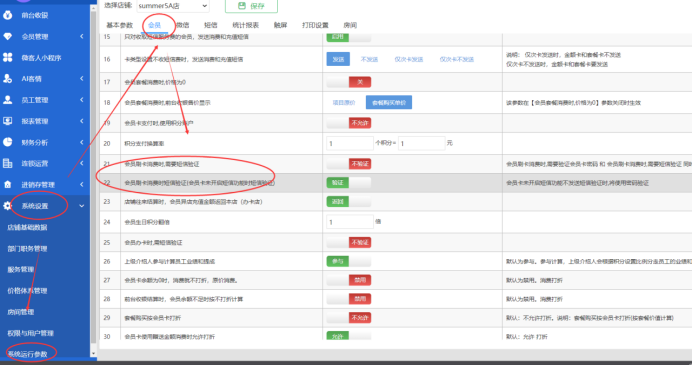Toggle row 17 red 关 switch
Screen dimensions: 692x365
point(349,82)
